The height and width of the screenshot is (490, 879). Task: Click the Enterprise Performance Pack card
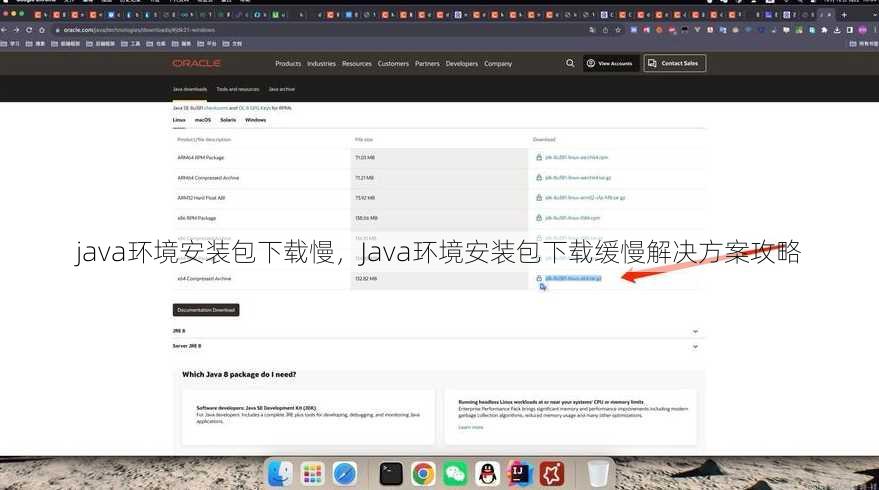coord(571,417)
